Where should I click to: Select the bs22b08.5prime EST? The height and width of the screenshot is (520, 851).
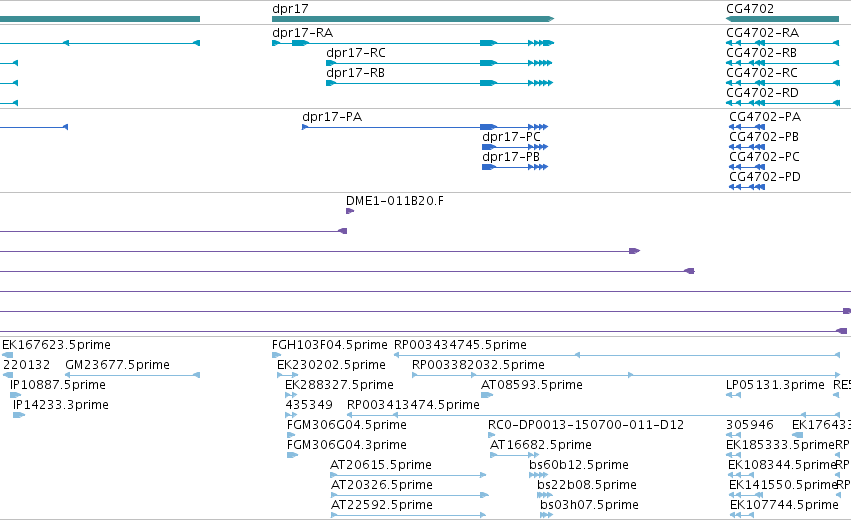point(544,496)
